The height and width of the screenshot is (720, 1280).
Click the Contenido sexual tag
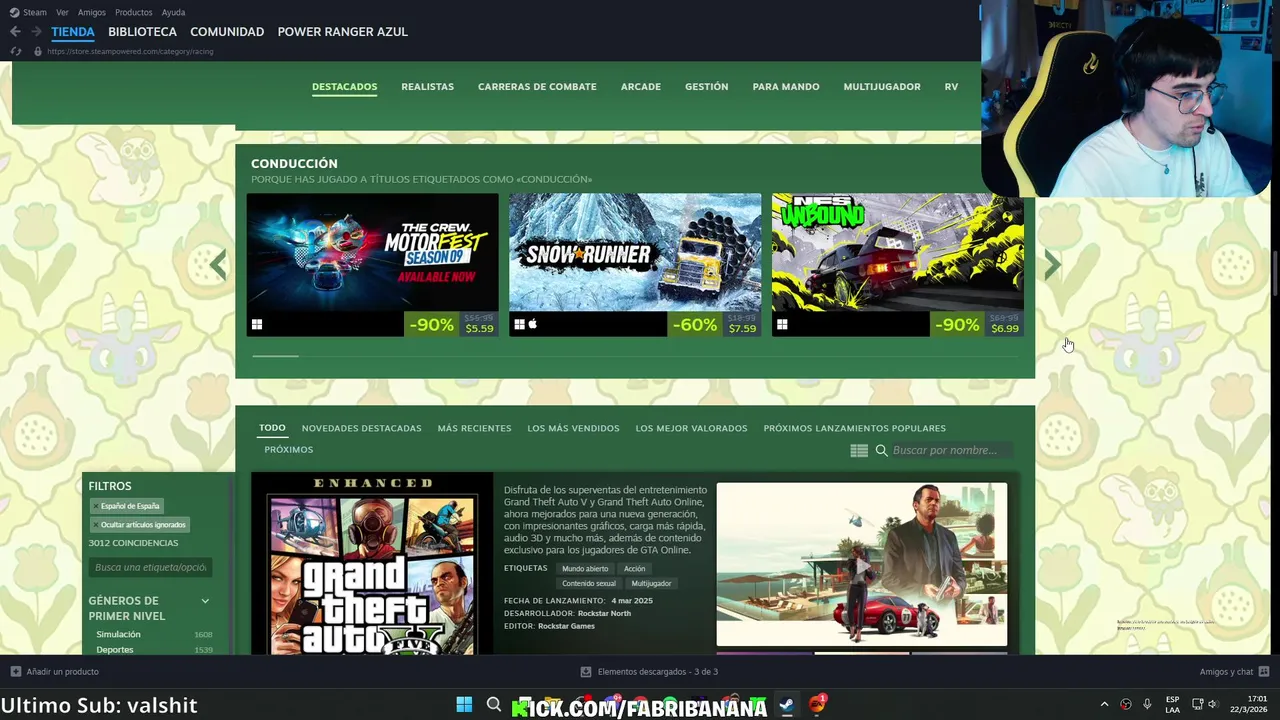tap(589, 584)
